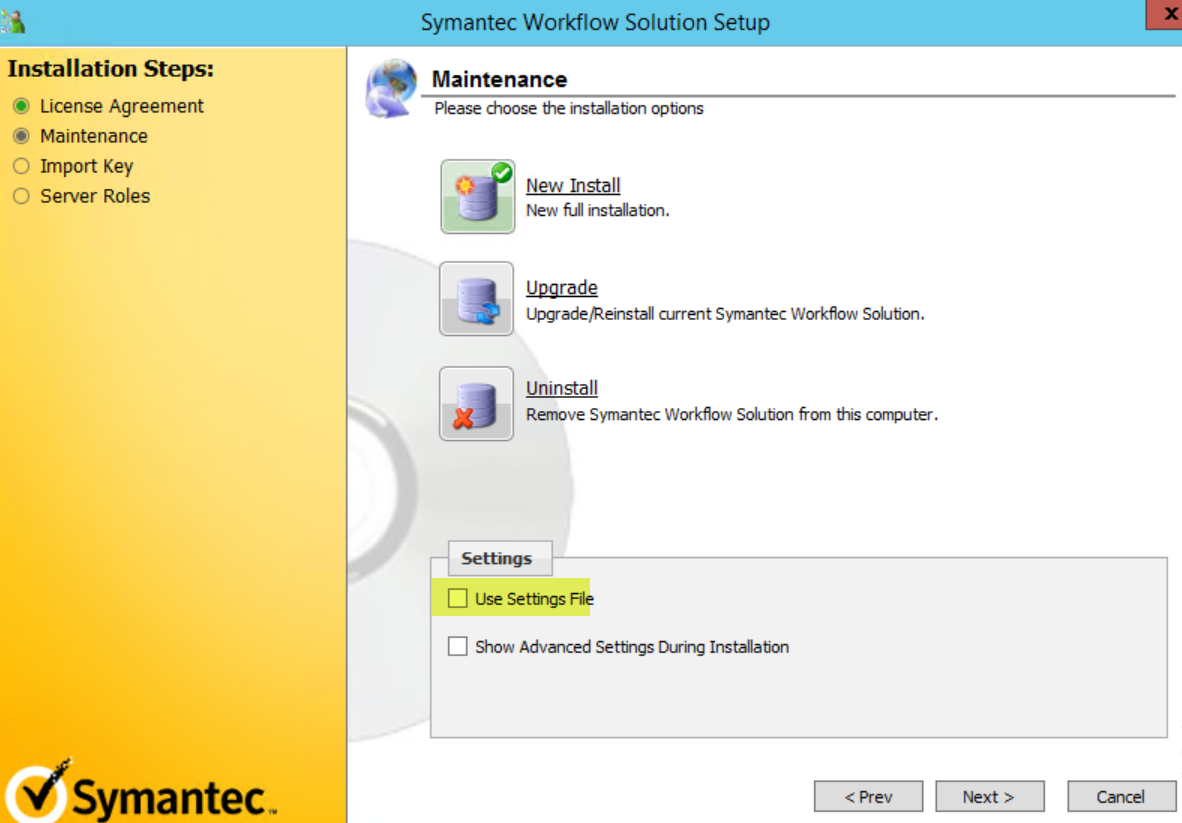Click 'Please choose the installation options' text
The width and height of the screenshot is (1182, 823).
pyautogui.click(x=569, y=109)
